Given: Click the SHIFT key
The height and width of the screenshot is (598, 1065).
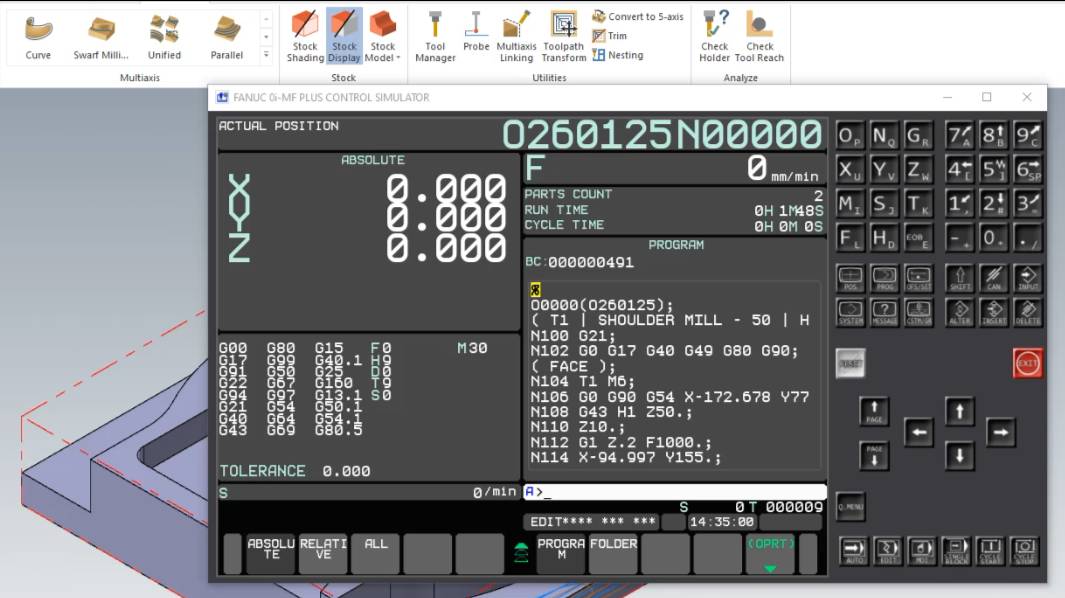Looking at the screenshot, I should (x=960, y=278).
